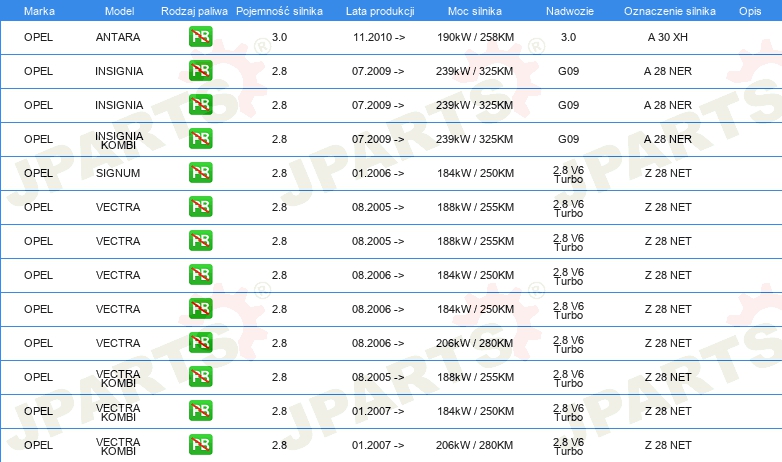
Task: Click 01.2007 -> in the VECTRA KOMBI 280KM row
Action: pos(378,445)
